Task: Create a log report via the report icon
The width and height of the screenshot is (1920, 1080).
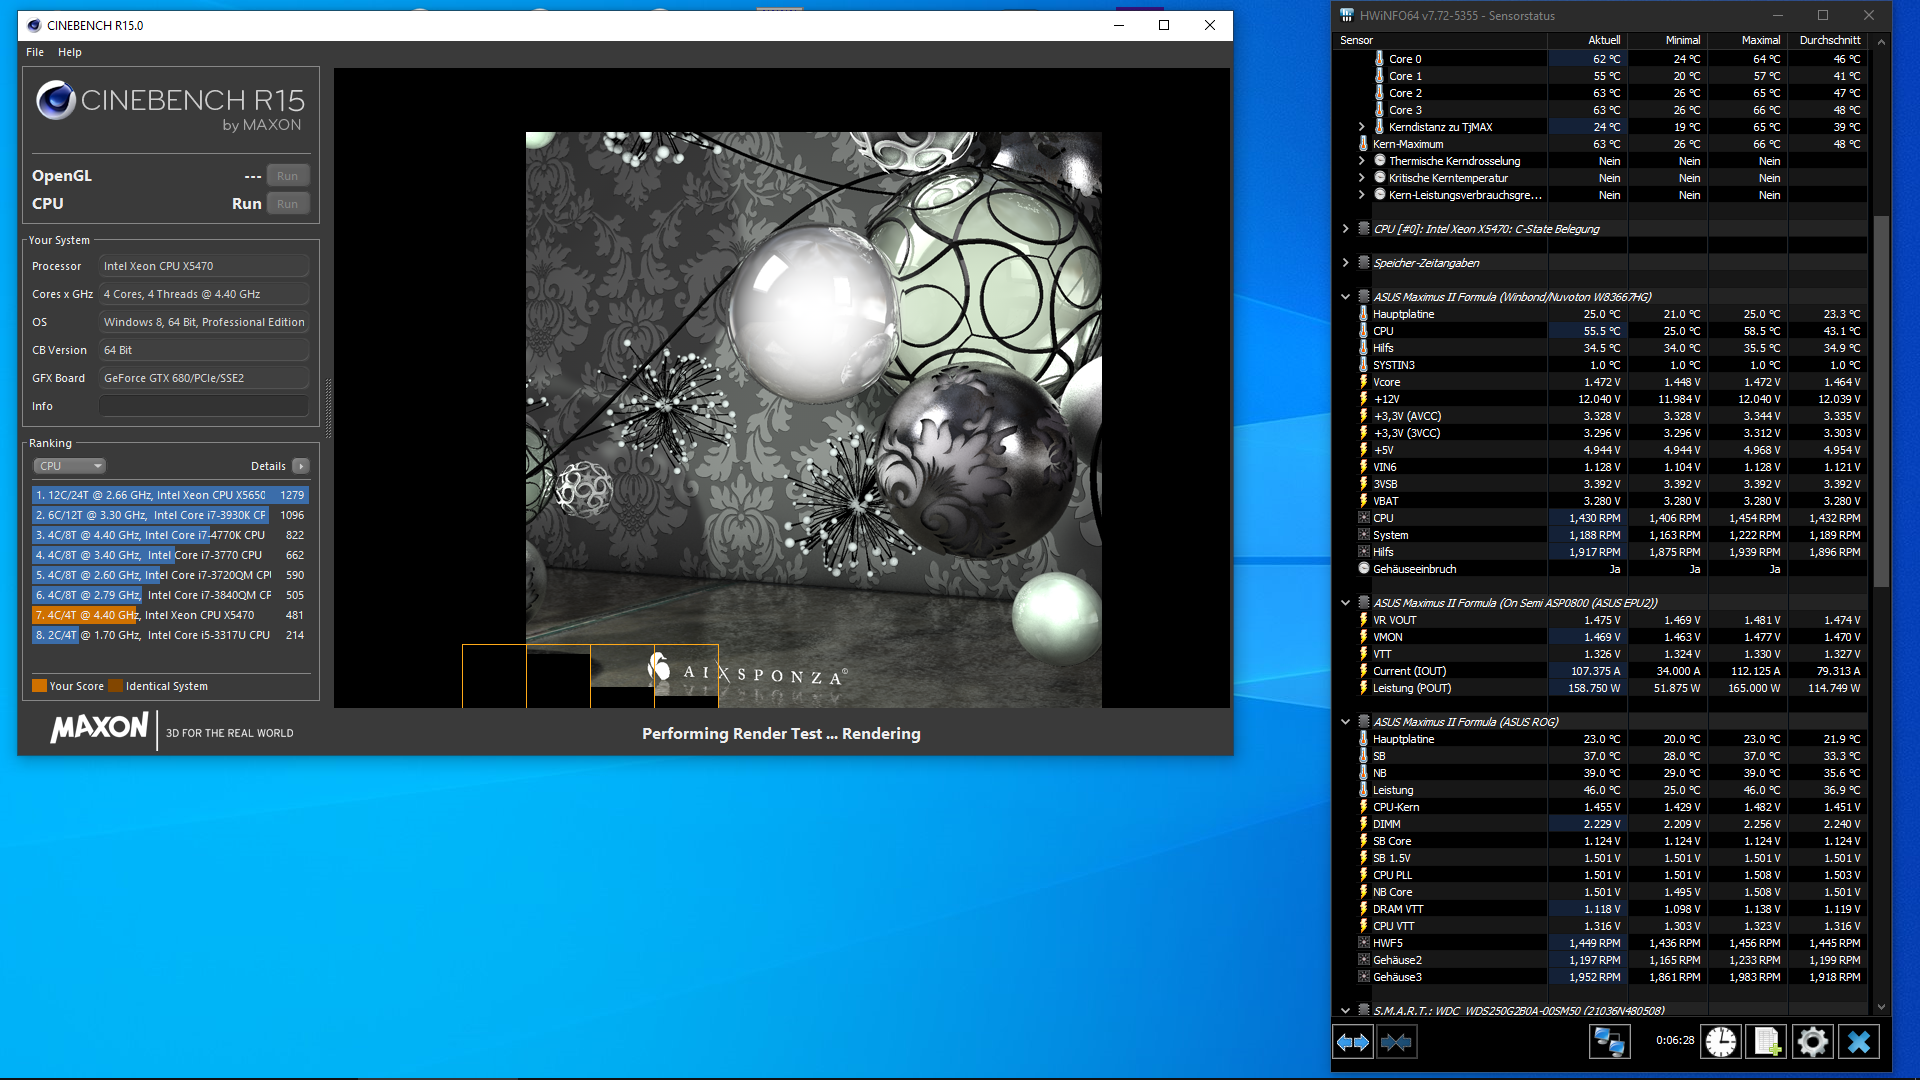Action: click(x=1768, y=1041)
